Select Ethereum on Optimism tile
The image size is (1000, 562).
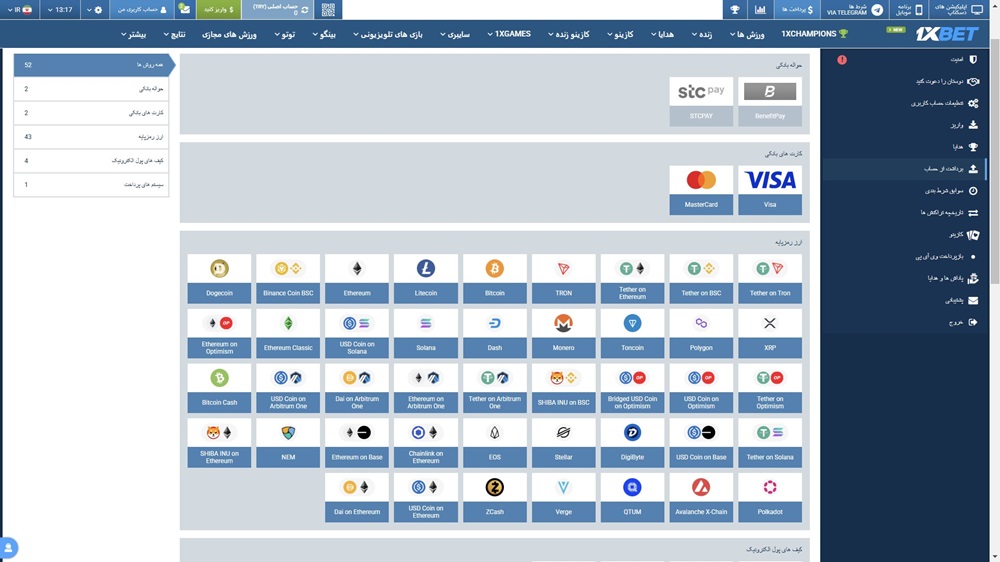pyautogui.click(x=219, y=333)
